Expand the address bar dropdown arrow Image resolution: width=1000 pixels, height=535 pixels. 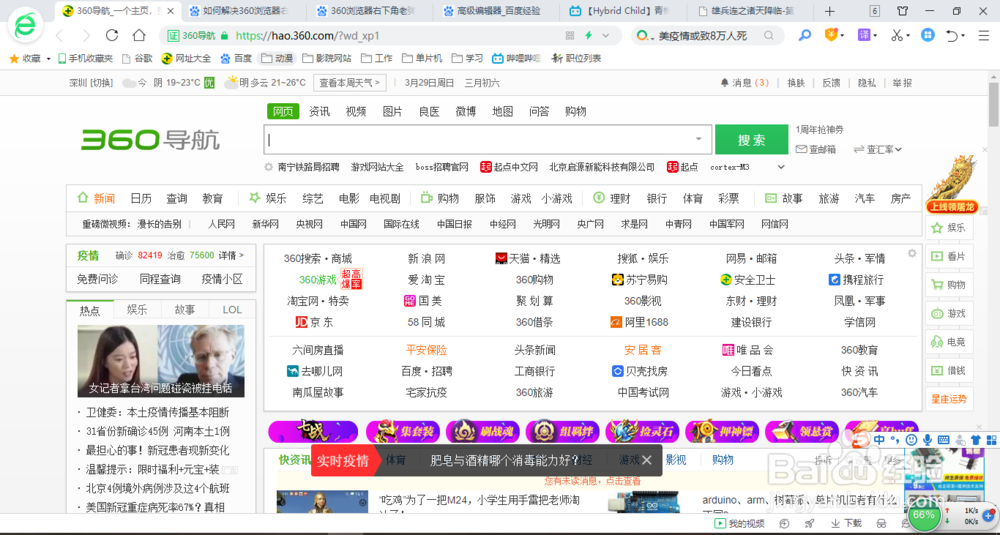[606, 35]
